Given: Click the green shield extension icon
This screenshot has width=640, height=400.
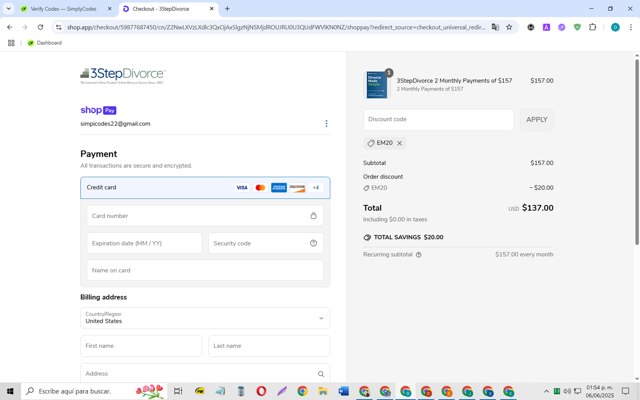Looking at the screenshot, I should click(577, 27).
